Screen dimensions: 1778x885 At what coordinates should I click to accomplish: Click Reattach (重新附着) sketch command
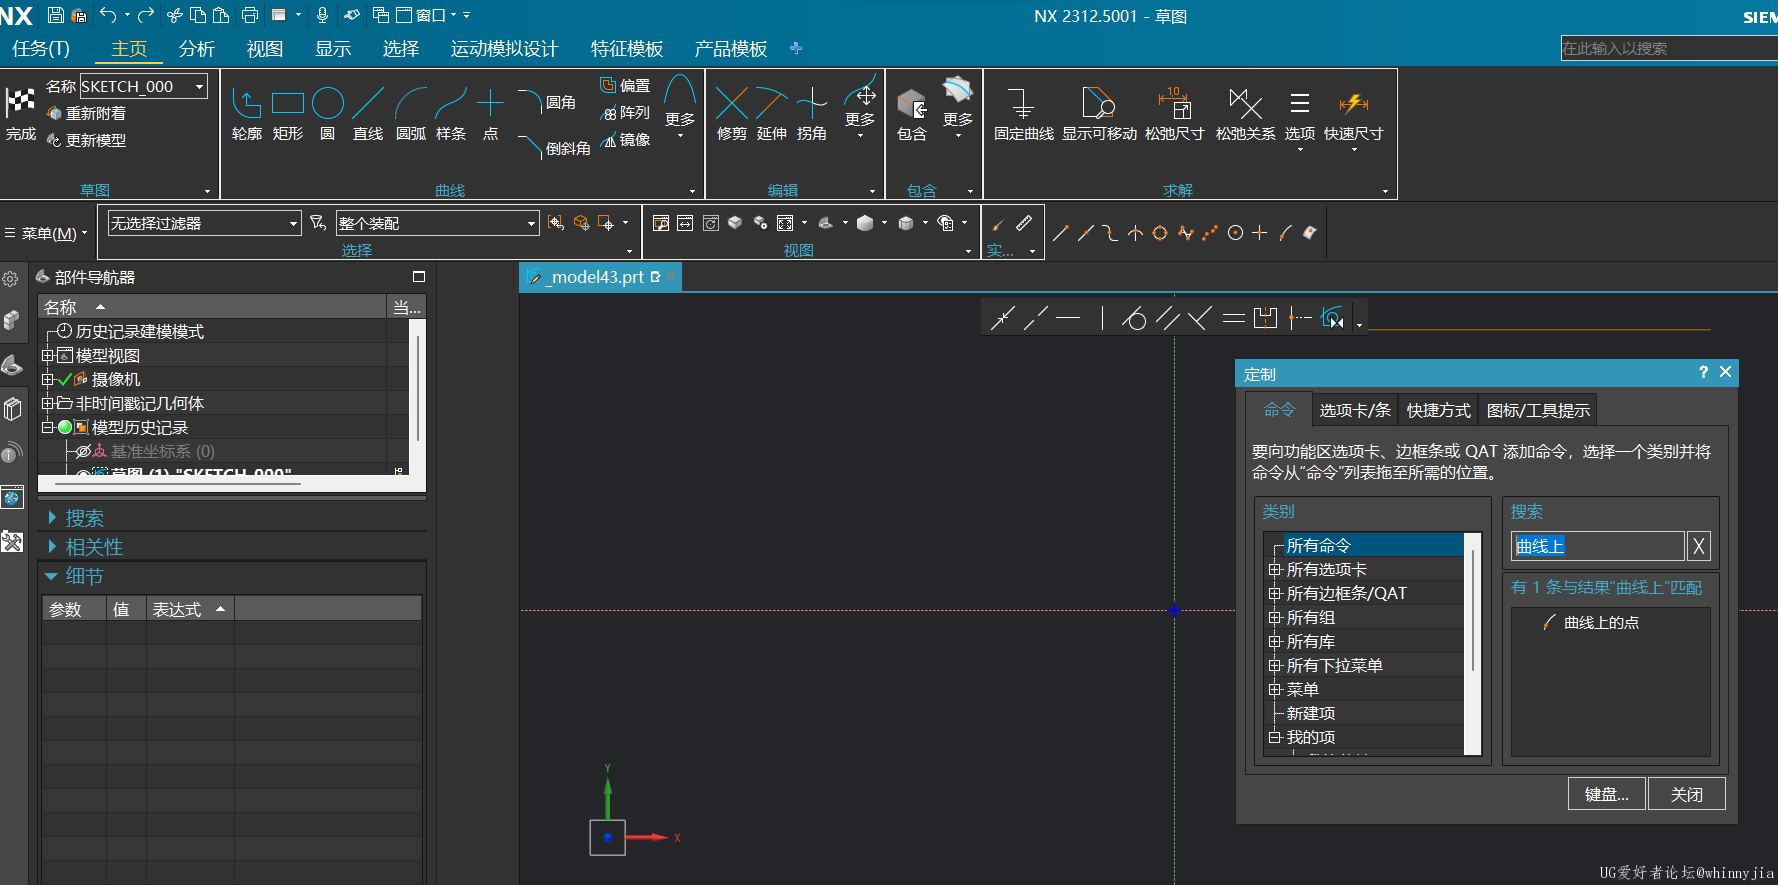[86, 113]
